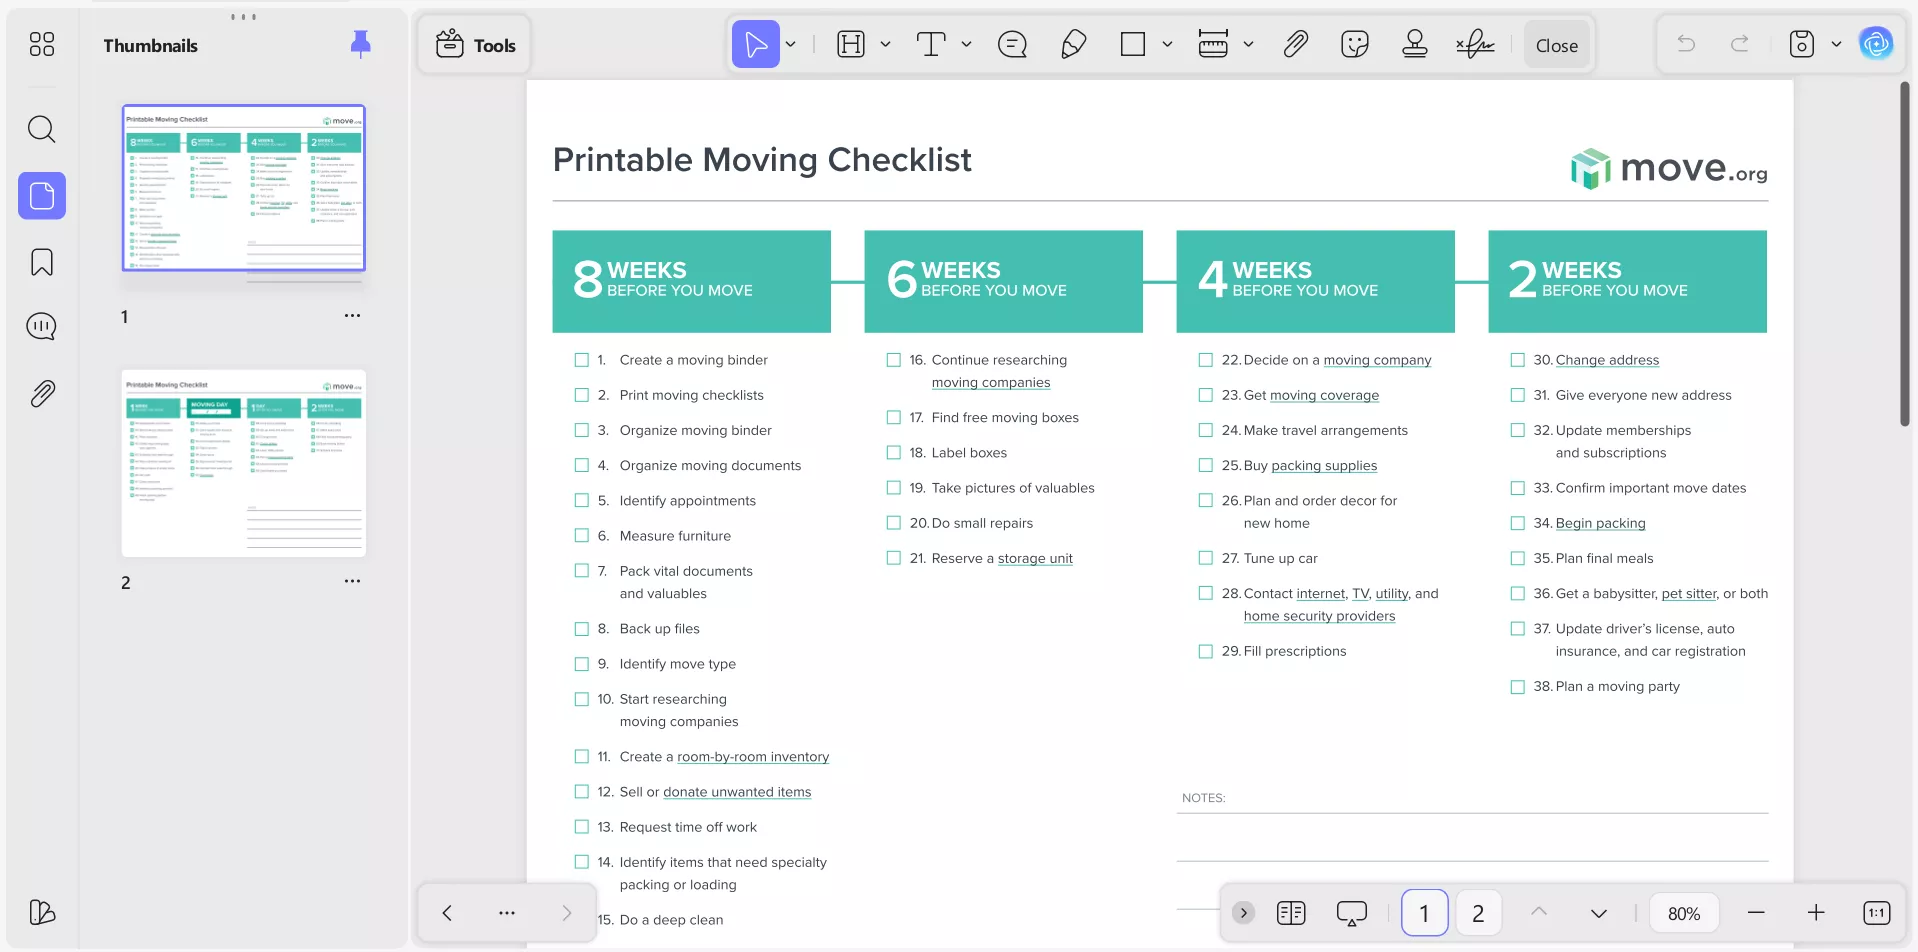
Task: Reset zoom to actual size 1:1
Action: (x=1877, y=913)
